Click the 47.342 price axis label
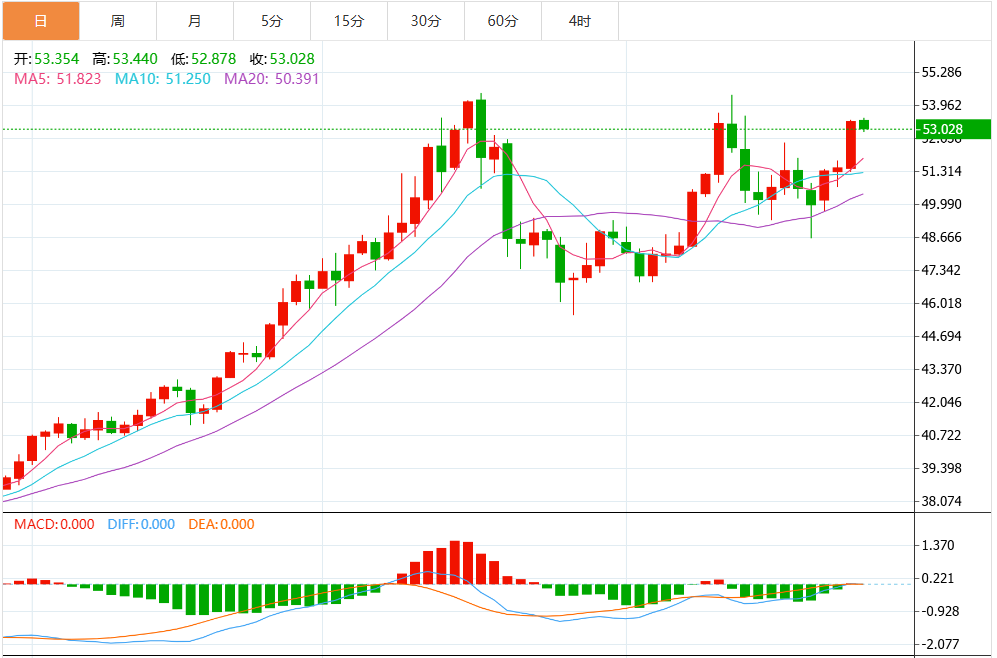This screenshot has height=658, width=997. pyautogui.click(x=942, y=271)
